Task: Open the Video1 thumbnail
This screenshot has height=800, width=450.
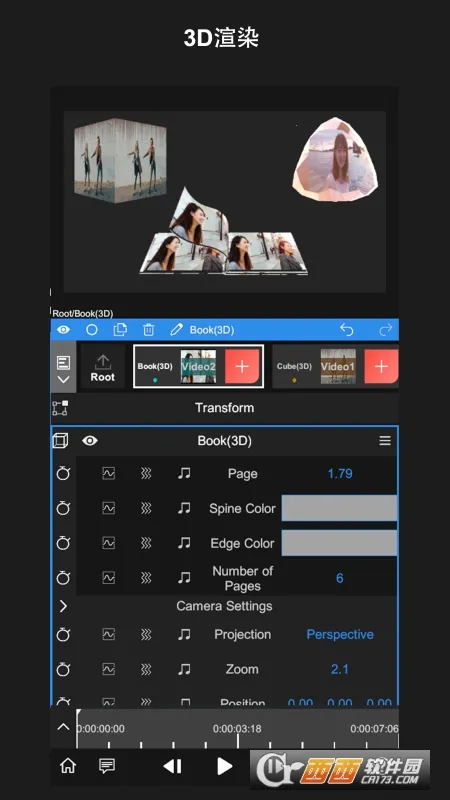Action: pos(338,366)
